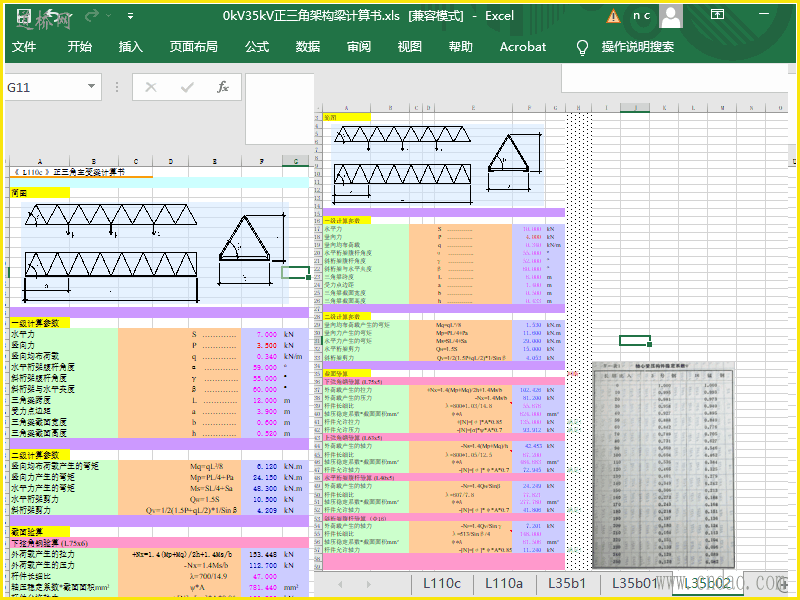This screenshot has height=600, width=800.
Task: Click value 3.500 for 竖向力
Action: (x=267, y=345)
